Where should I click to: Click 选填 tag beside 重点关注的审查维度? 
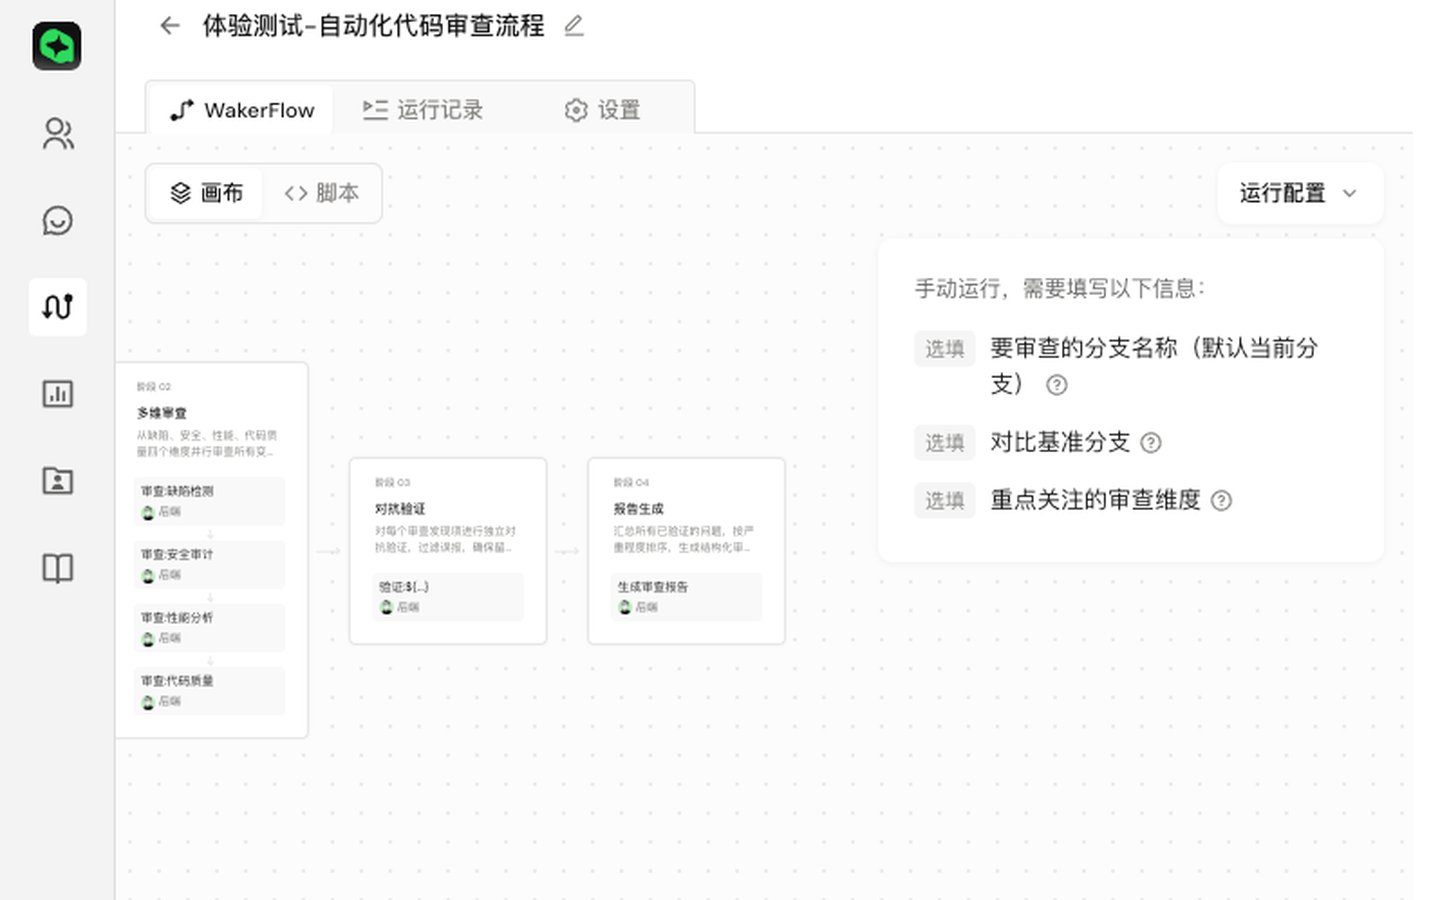(x=944, y=501)
